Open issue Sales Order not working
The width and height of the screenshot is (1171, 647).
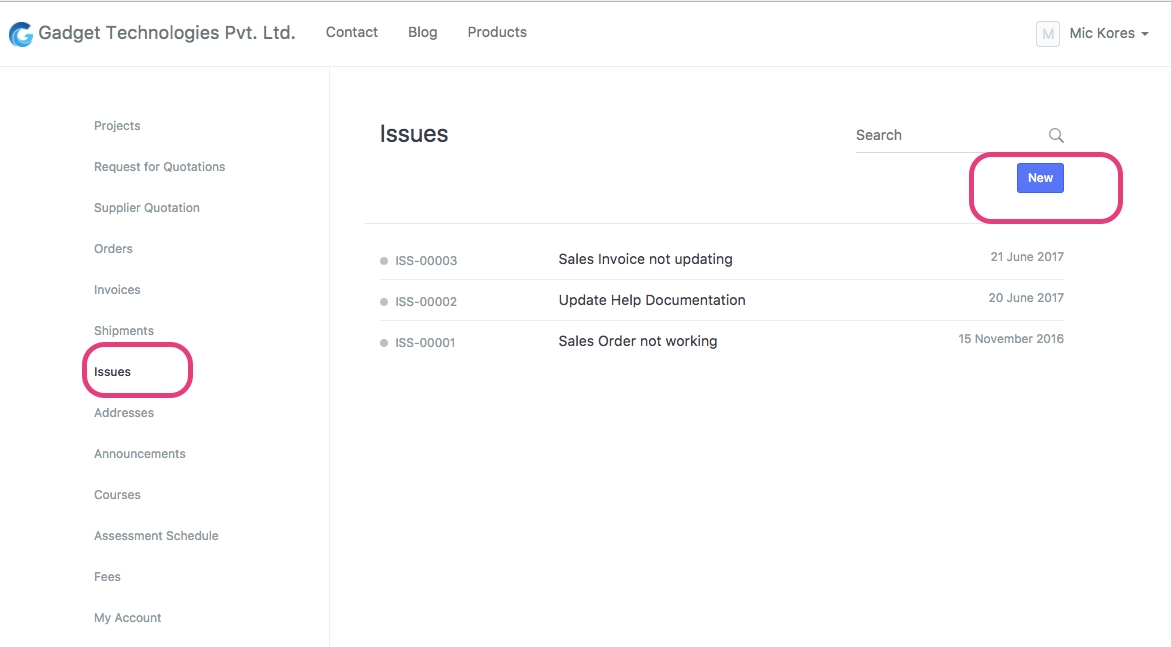637,341
